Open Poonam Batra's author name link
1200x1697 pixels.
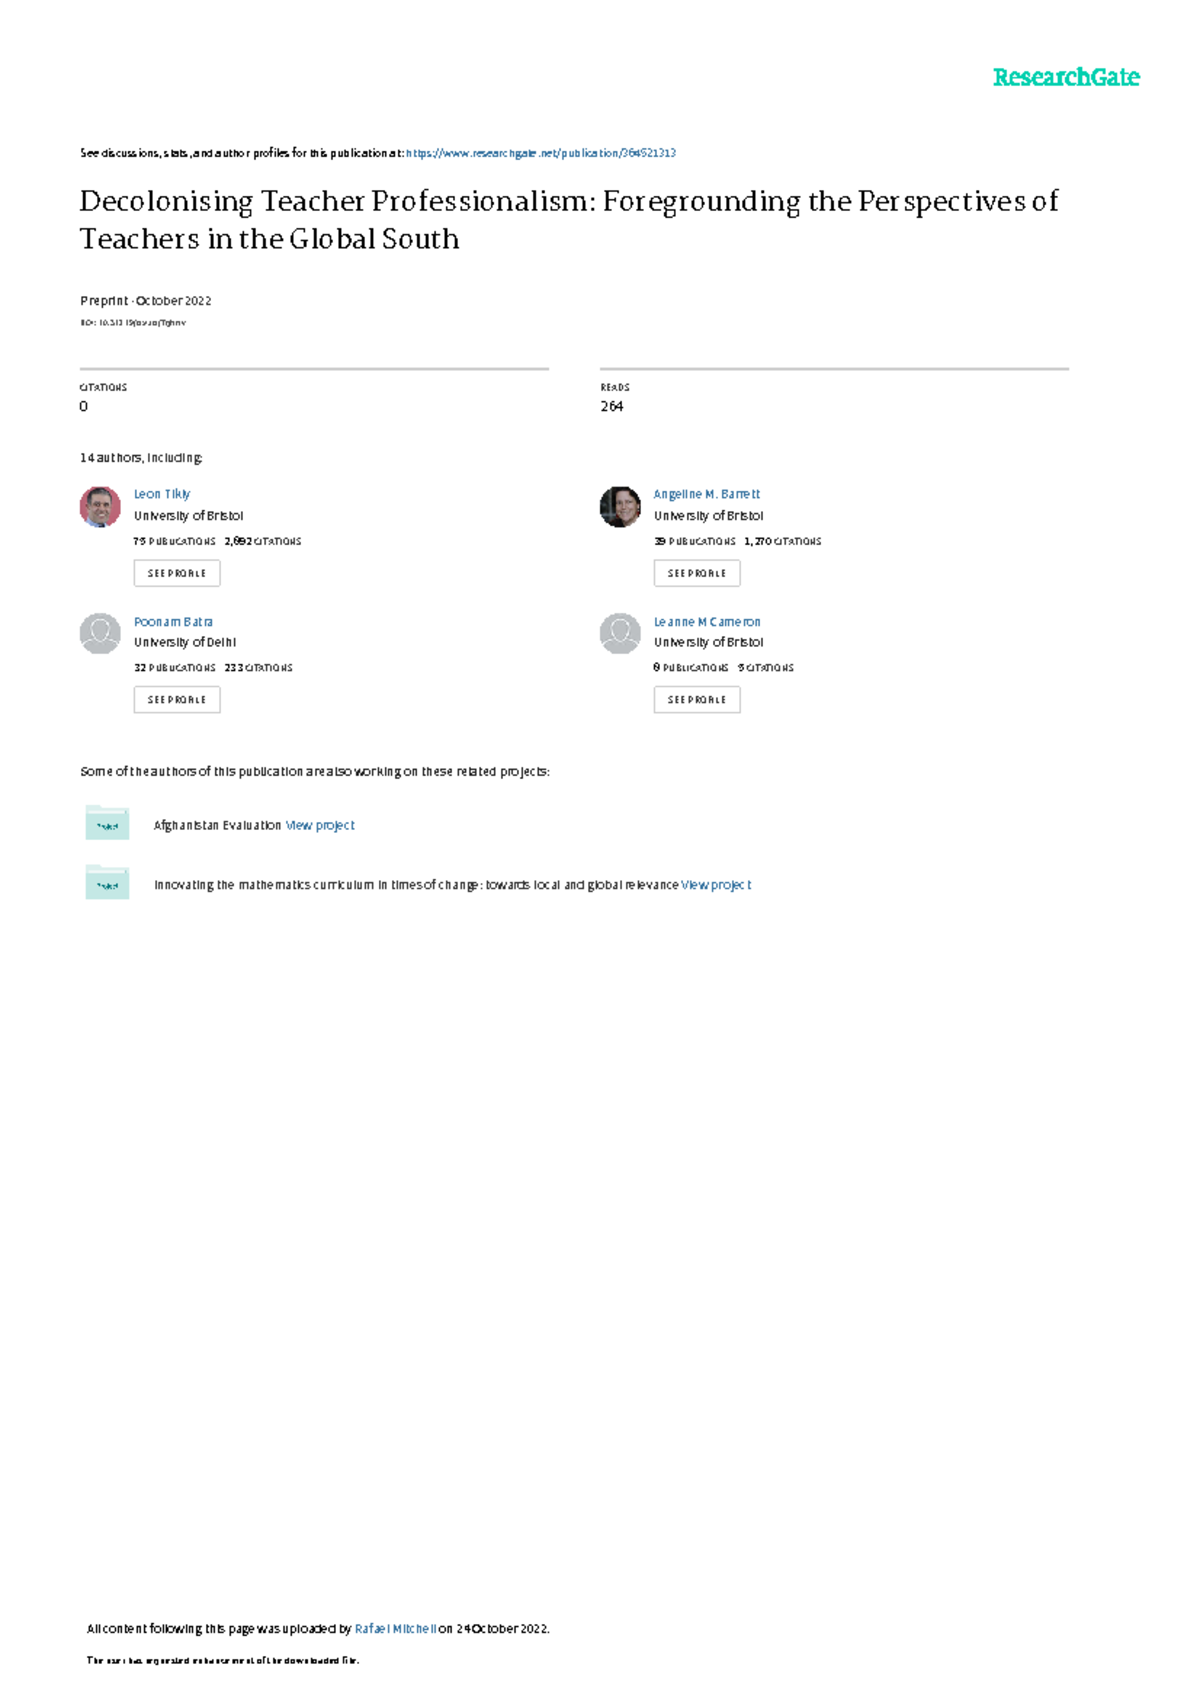click(x=173, y=621)
